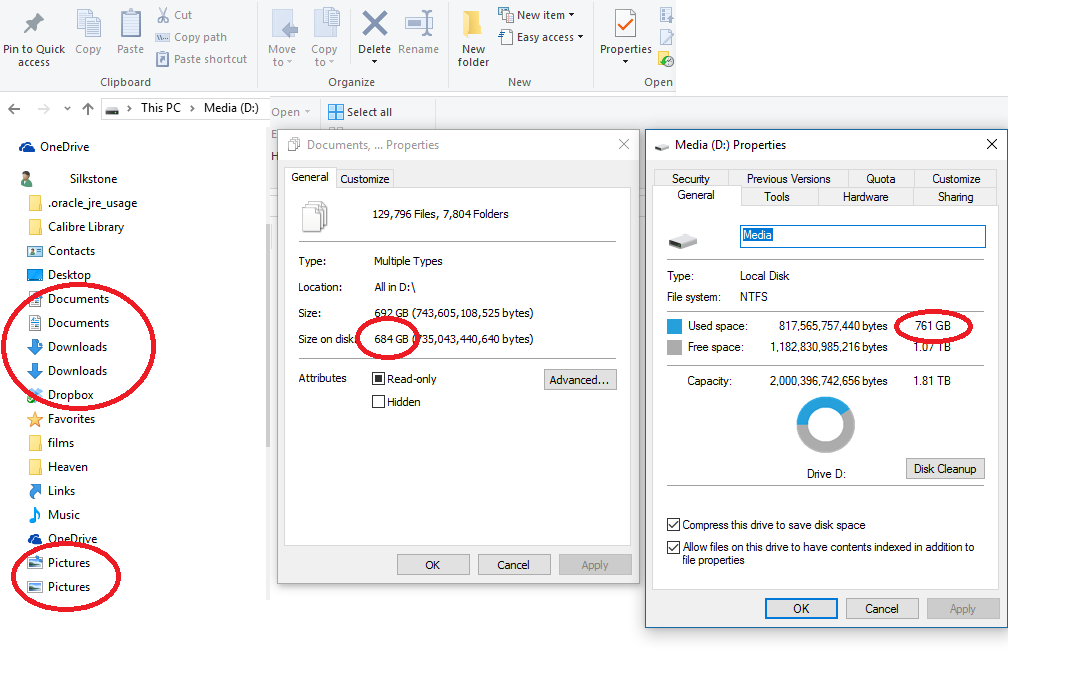Create a New folder from the ribbon
Screen dimensions: 1076x690
472,38
